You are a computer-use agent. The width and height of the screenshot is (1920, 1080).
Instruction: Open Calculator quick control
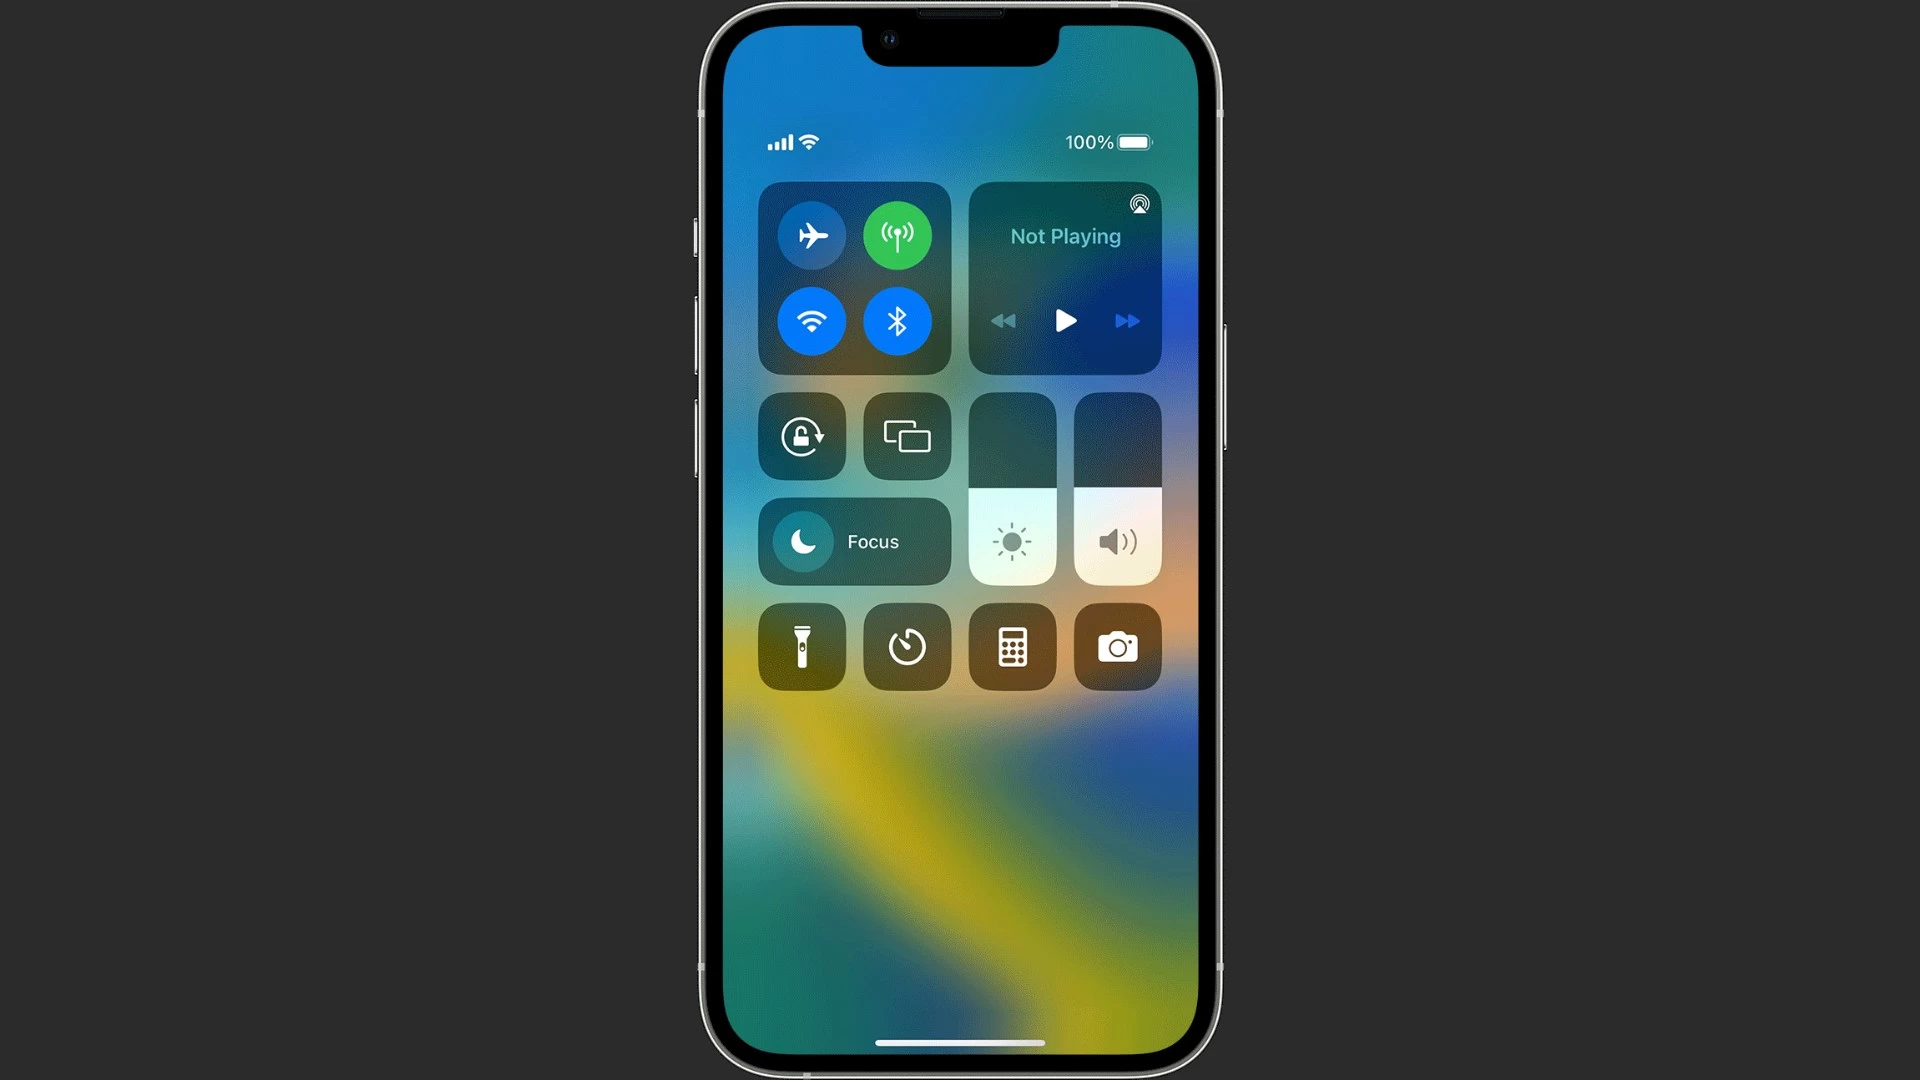(1013, 646)
